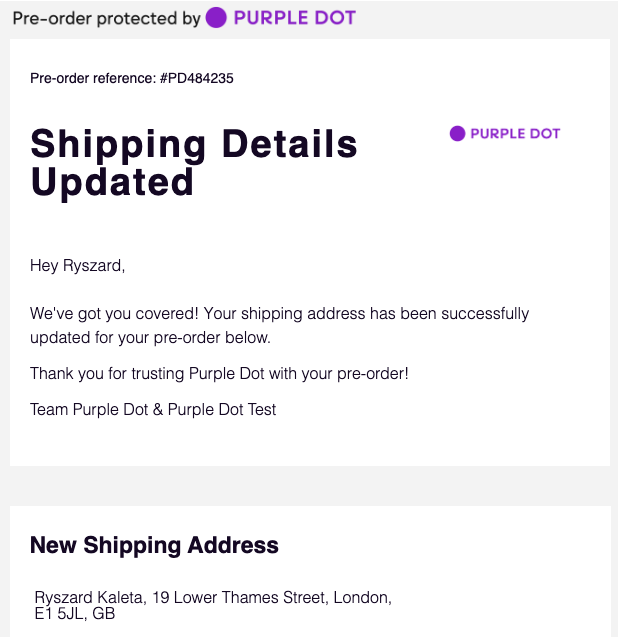Screen dimensions: 618x637
Task: Click the purple circle icon in the top banner
Action: 216,18
